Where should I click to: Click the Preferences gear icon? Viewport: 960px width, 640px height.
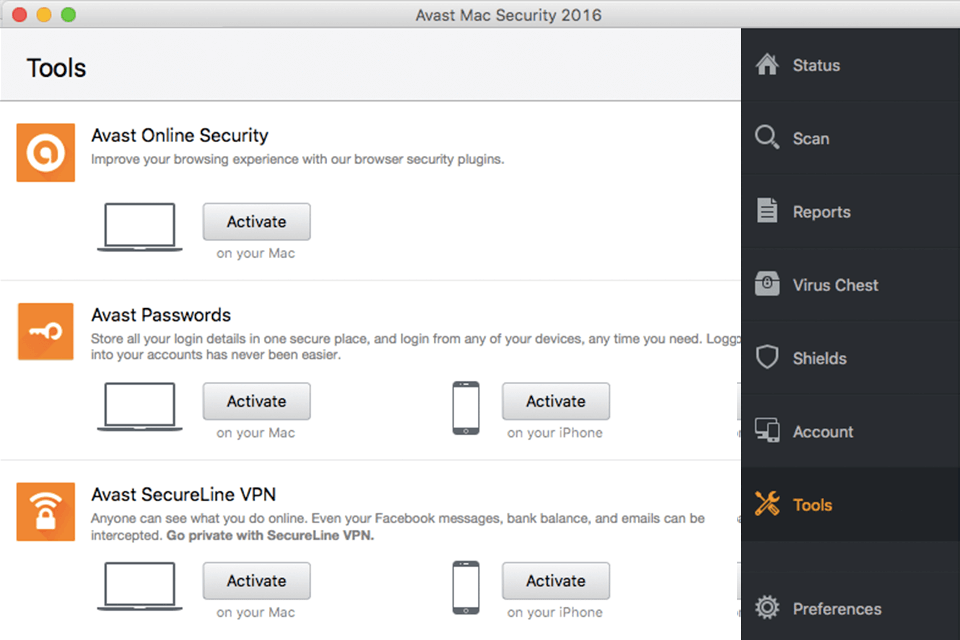(767, 608)
